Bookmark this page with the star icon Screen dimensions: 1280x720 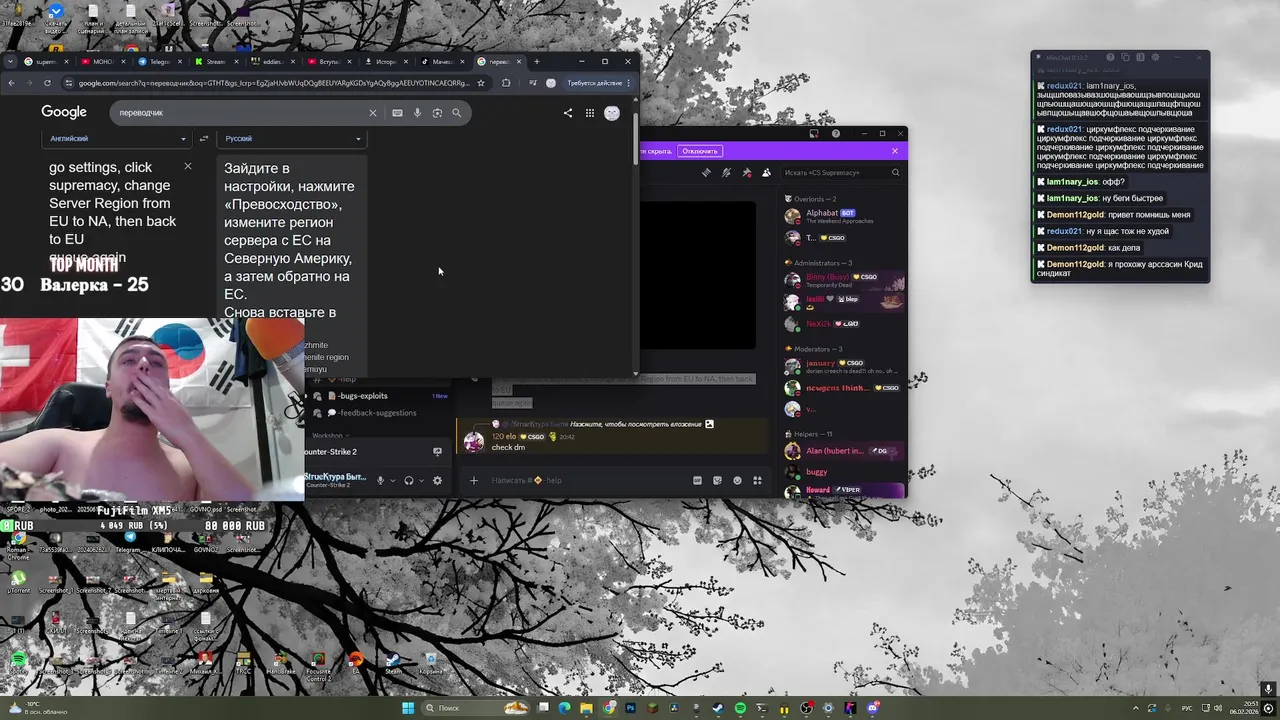481,83
